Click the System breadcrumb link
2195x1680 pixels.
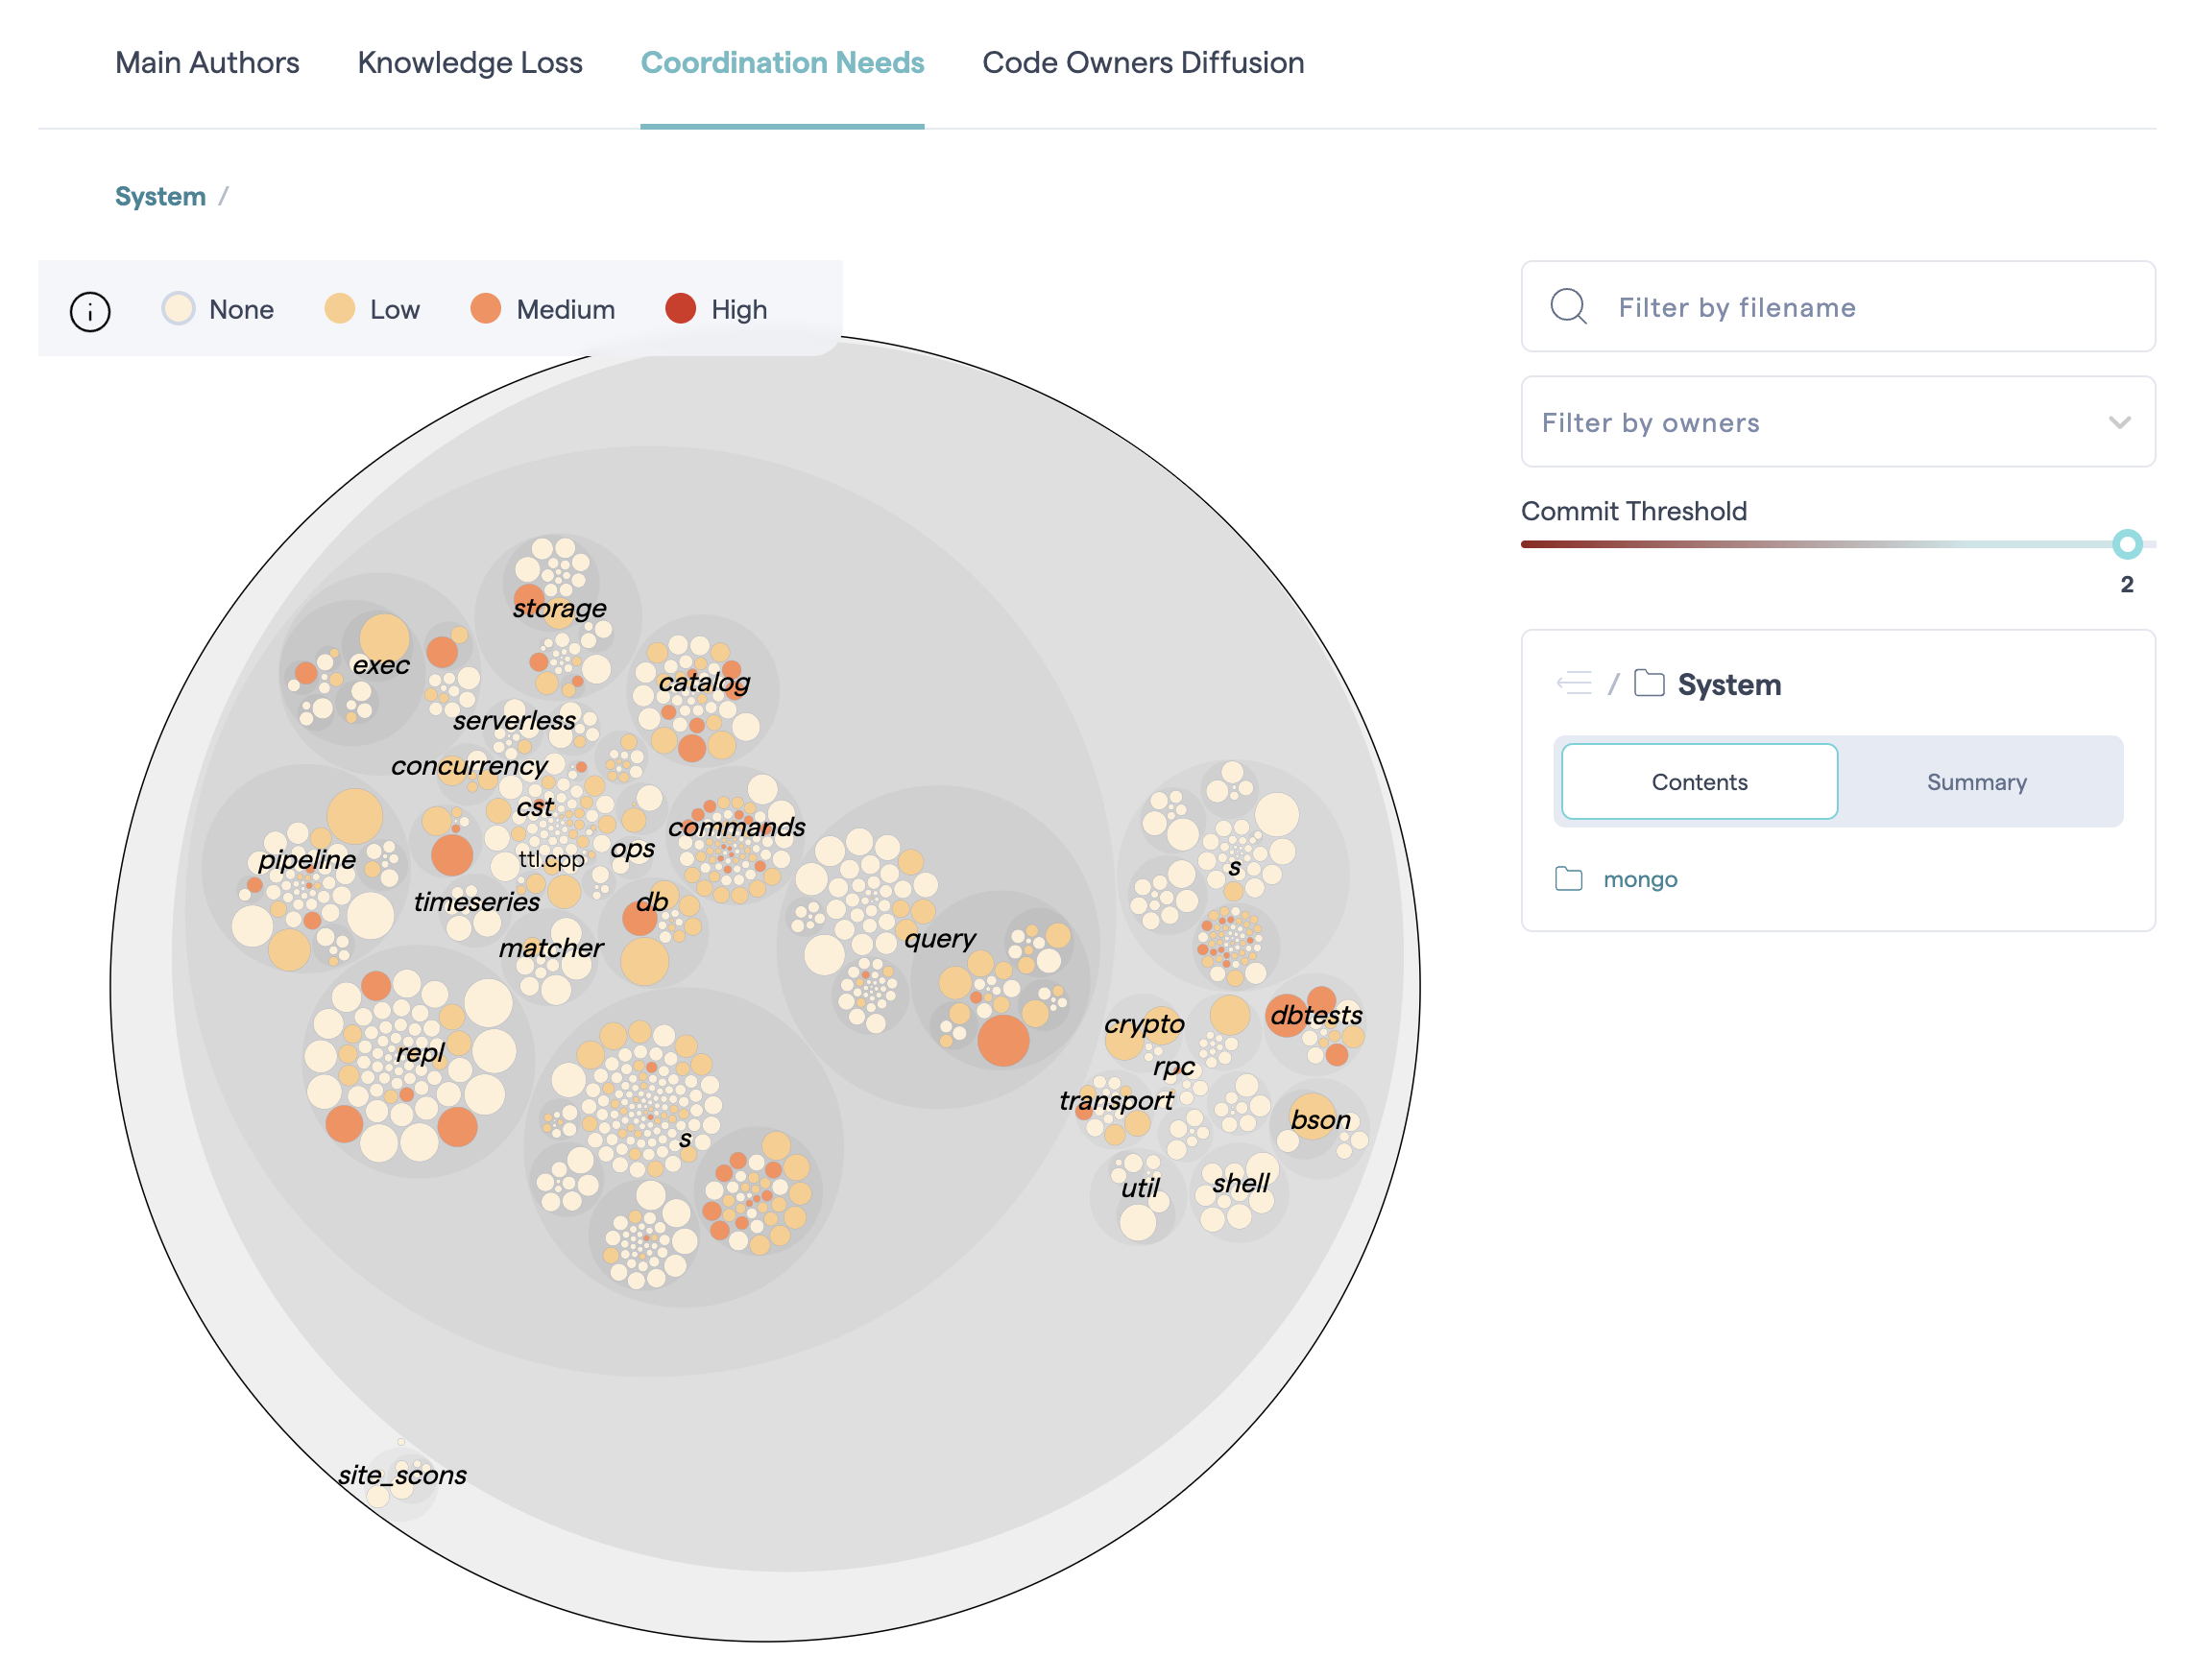160,196
